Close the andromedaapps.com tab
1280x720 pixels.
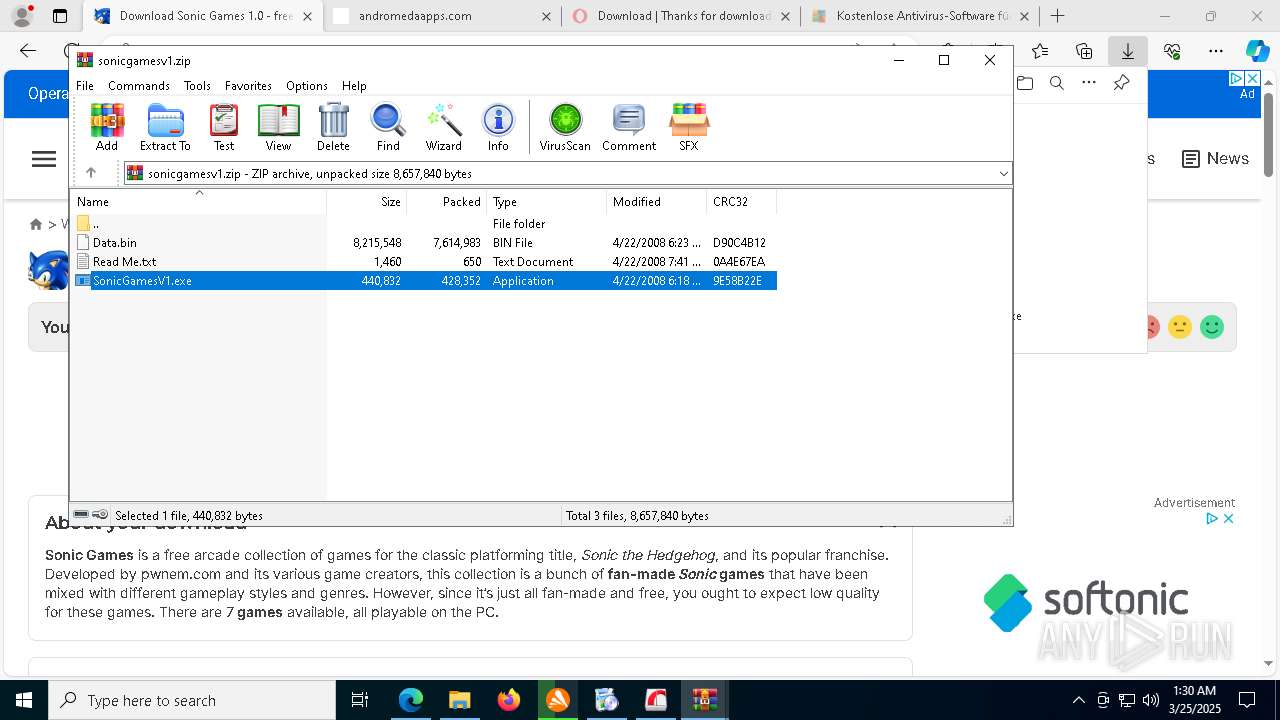pyautogui.click(x=546, y=16)
